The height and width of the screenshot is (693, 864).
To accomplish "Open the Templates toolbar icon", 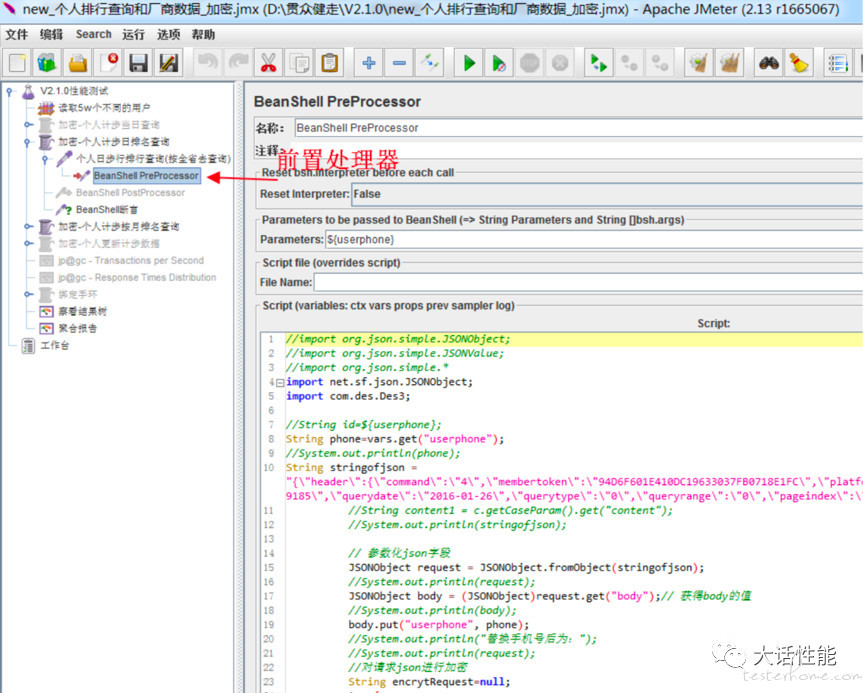I will click(x=47, y=63).
